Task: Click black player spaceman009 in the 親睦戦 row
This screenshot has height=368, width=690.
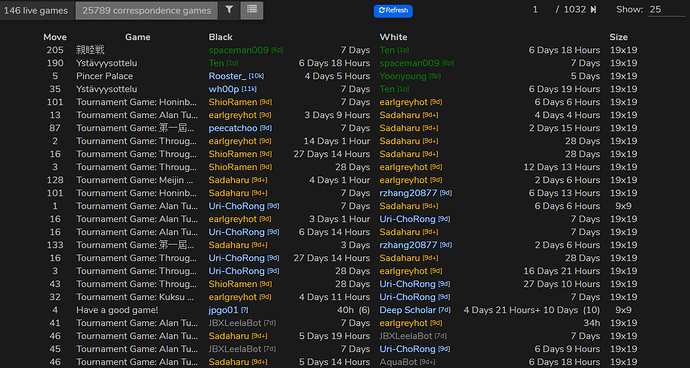Action: pyautogui.click(x=239, y=50)
